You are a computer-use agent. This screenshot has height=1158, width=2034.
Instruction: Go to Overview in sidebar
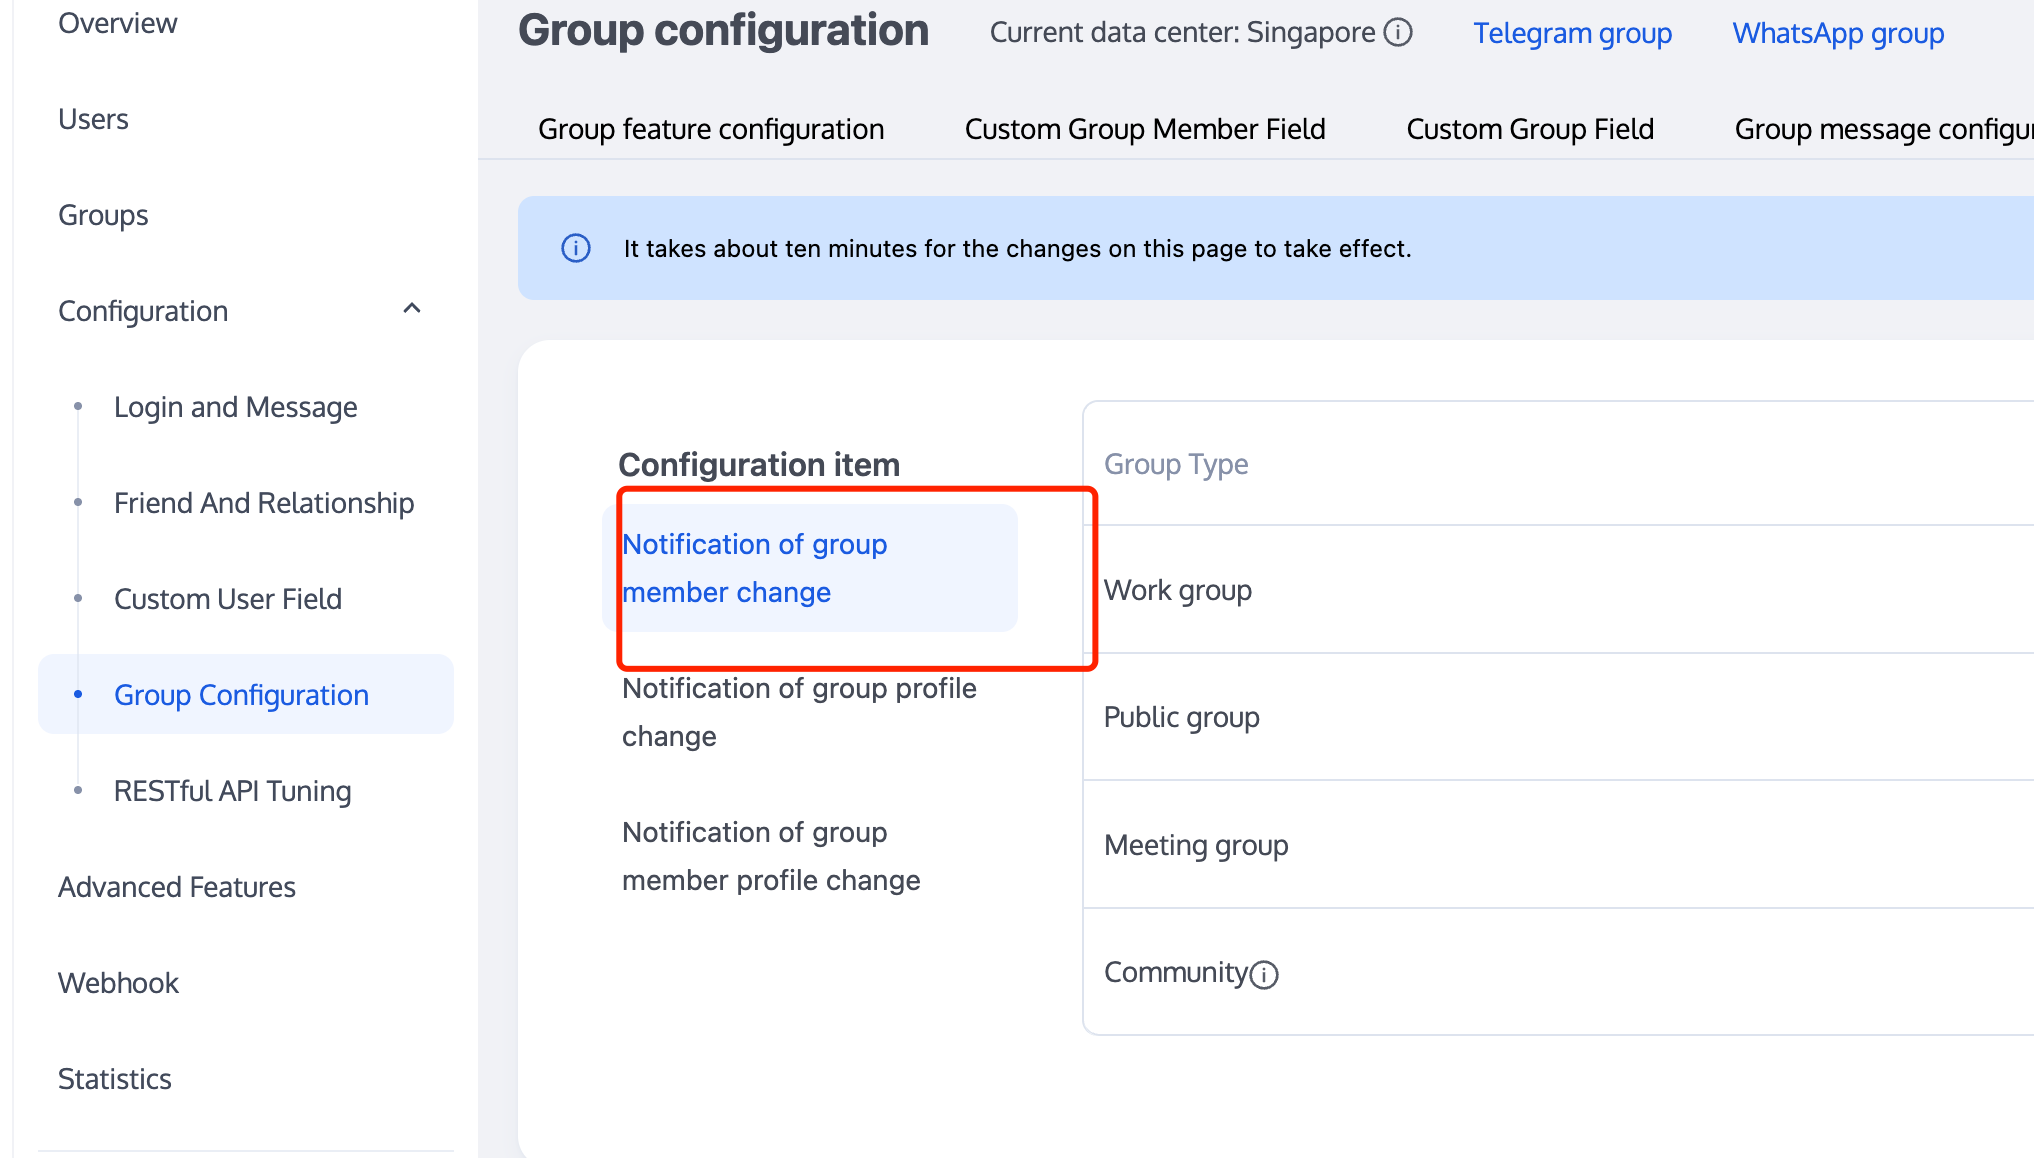tap(118, 23)
